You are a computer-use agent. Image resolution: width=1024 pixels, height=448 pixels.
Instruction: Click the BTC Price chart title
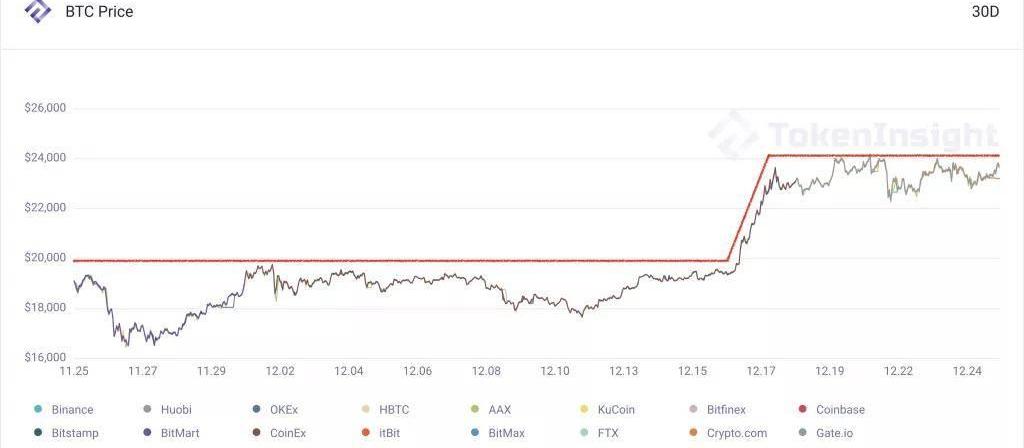tap(99, 12)
